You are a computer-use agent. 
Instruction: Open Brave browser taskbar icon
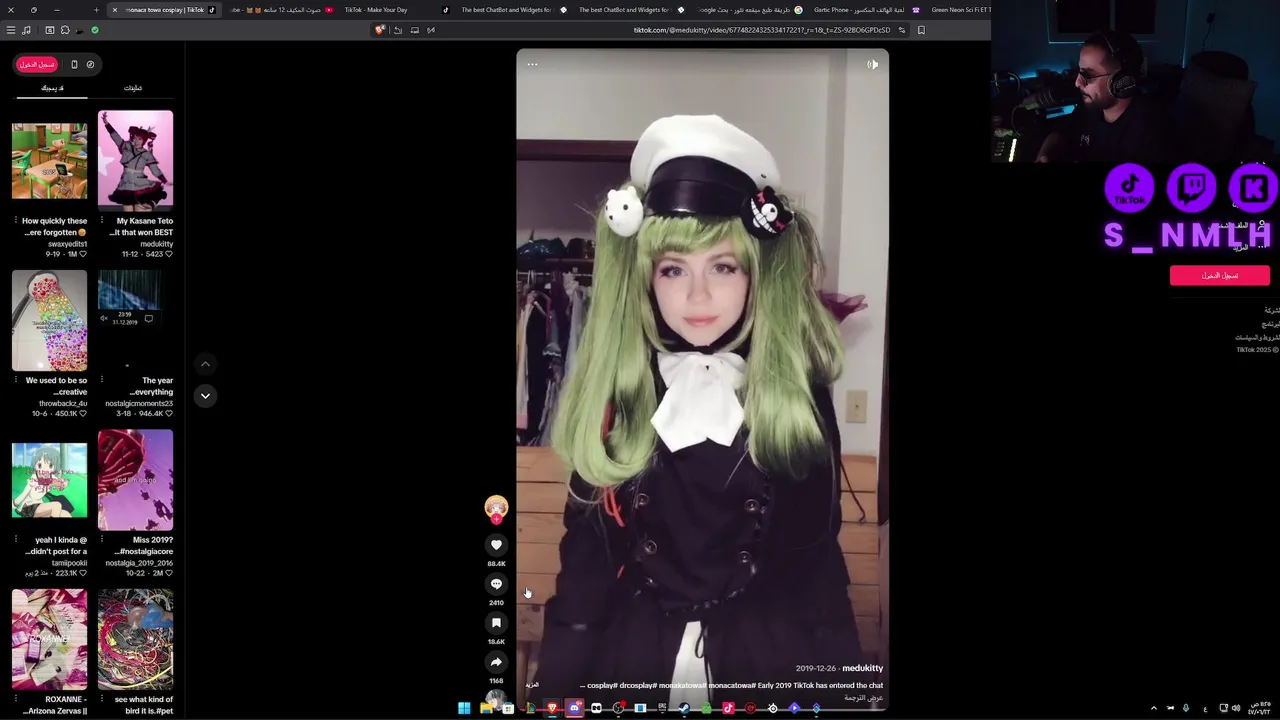(x=552, y=708)
